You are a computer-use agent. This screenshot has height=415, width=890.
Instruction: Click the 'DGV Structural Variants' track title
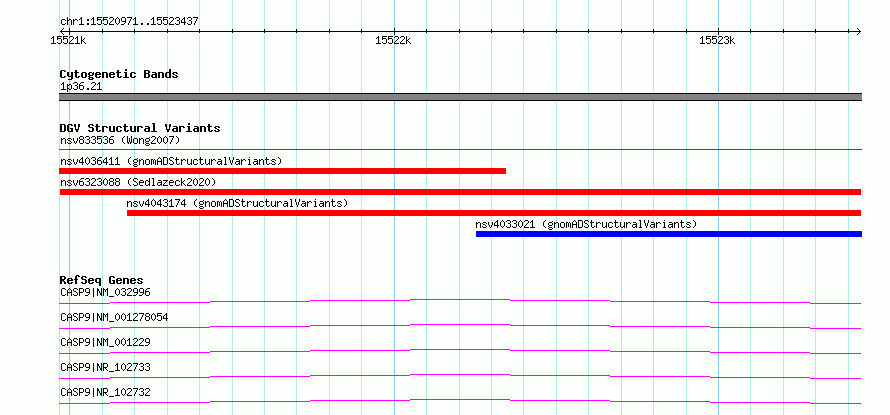[140, 128]
